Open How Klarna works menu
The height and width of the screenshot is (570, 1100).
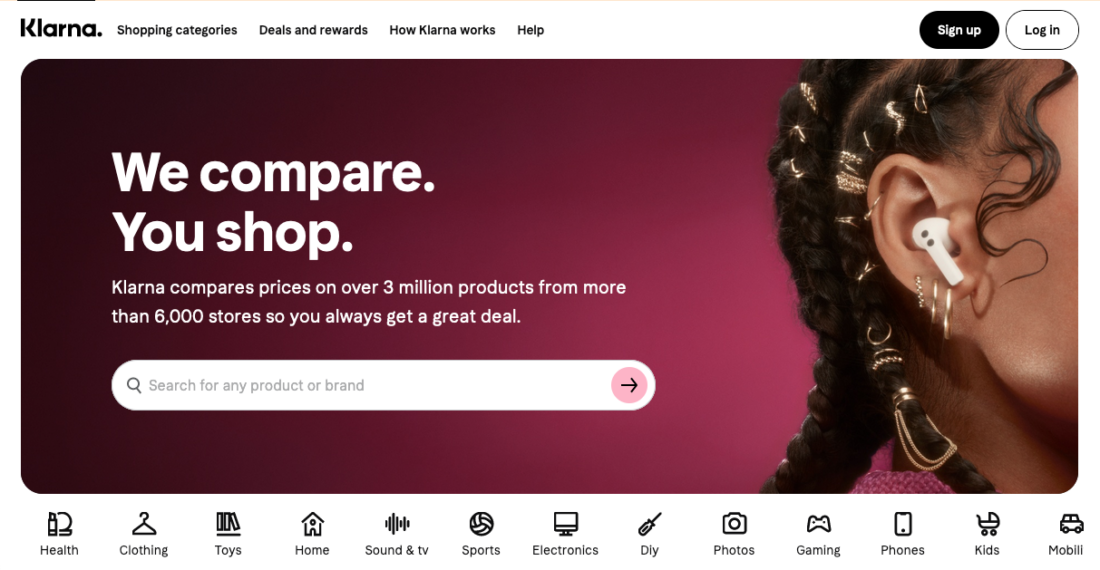442,30
